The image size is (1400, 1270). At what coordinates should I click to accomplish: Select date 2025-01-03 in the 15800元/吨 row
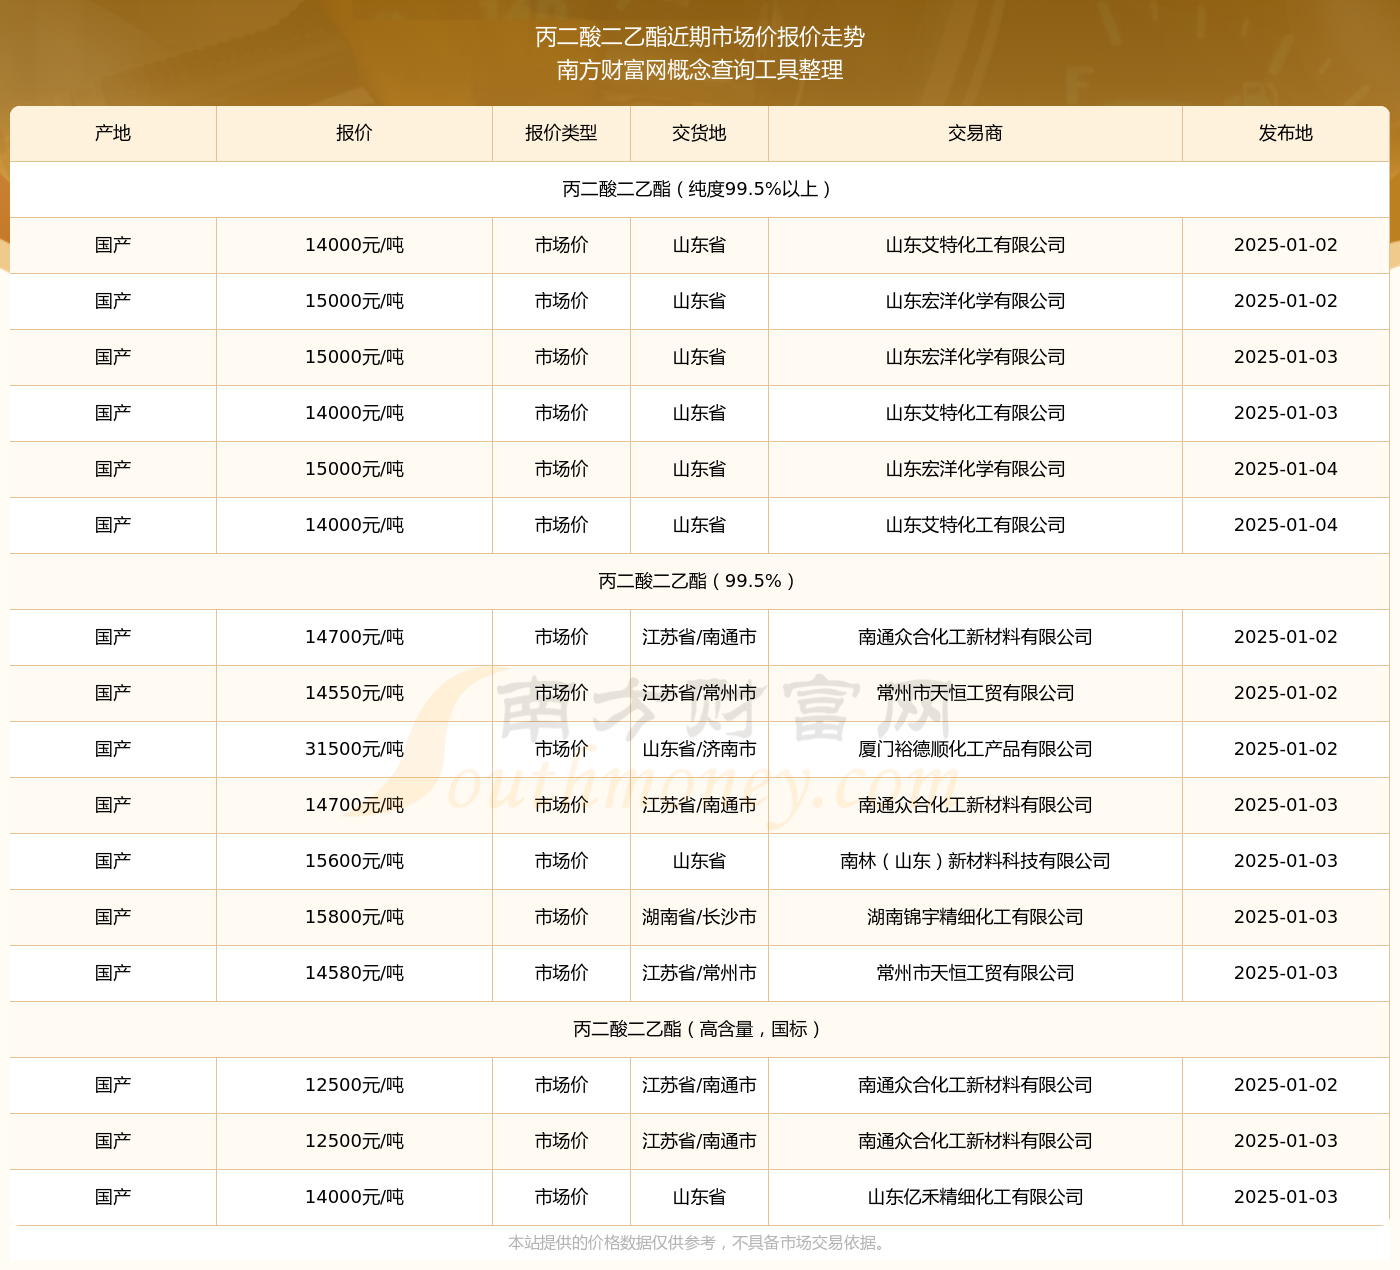click(1285, 917)
